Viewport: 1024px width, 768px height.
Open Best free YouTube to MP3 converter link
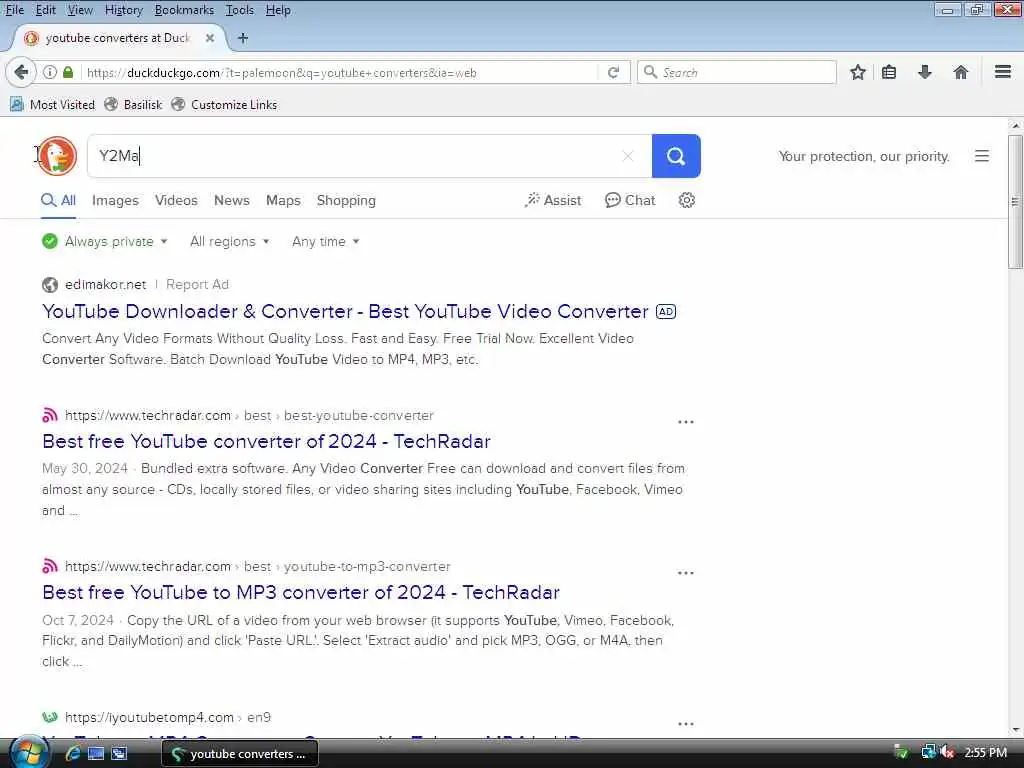tap(301, 592)
